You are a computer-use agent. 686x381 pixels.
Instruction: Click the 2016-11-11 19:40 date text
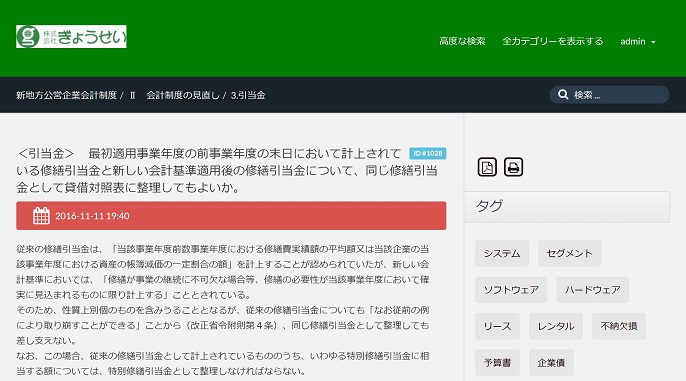(x=92, y=216)
